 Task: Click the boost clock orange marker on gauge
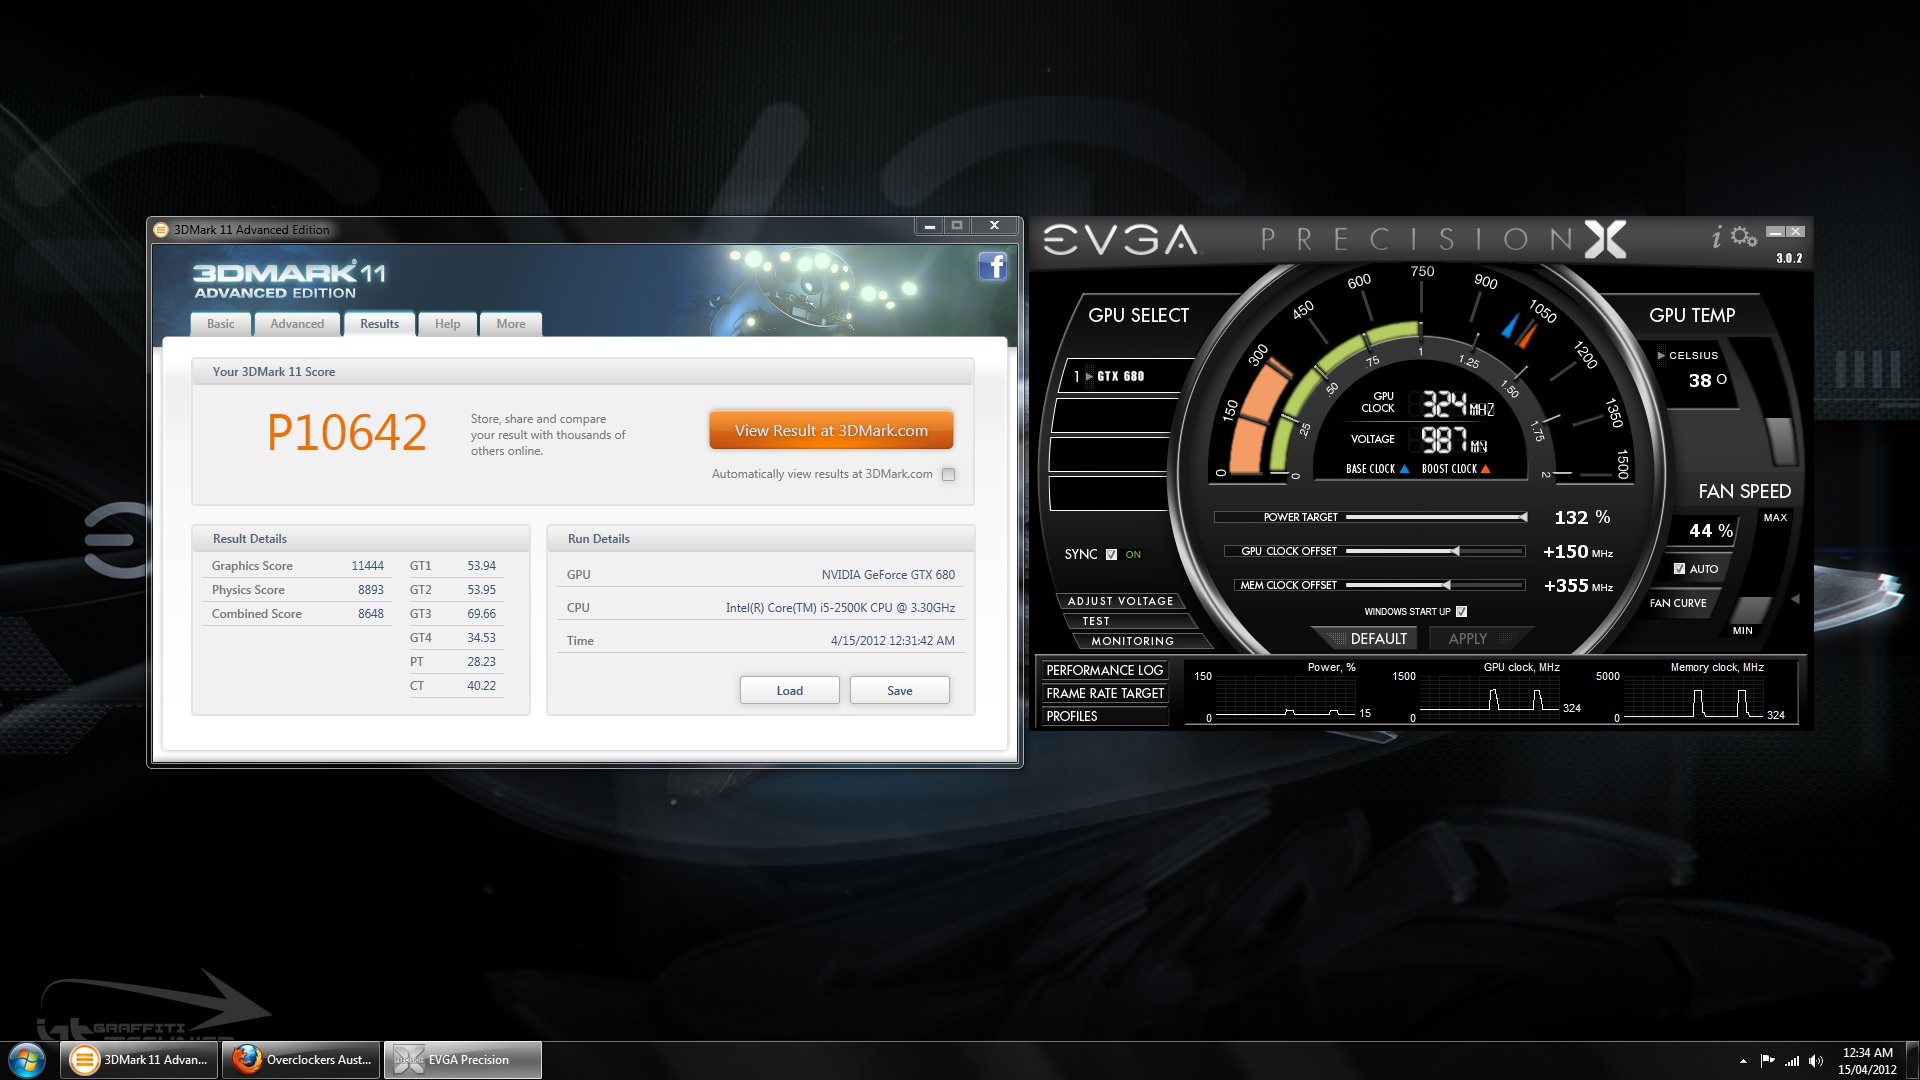click(1526, 333)
